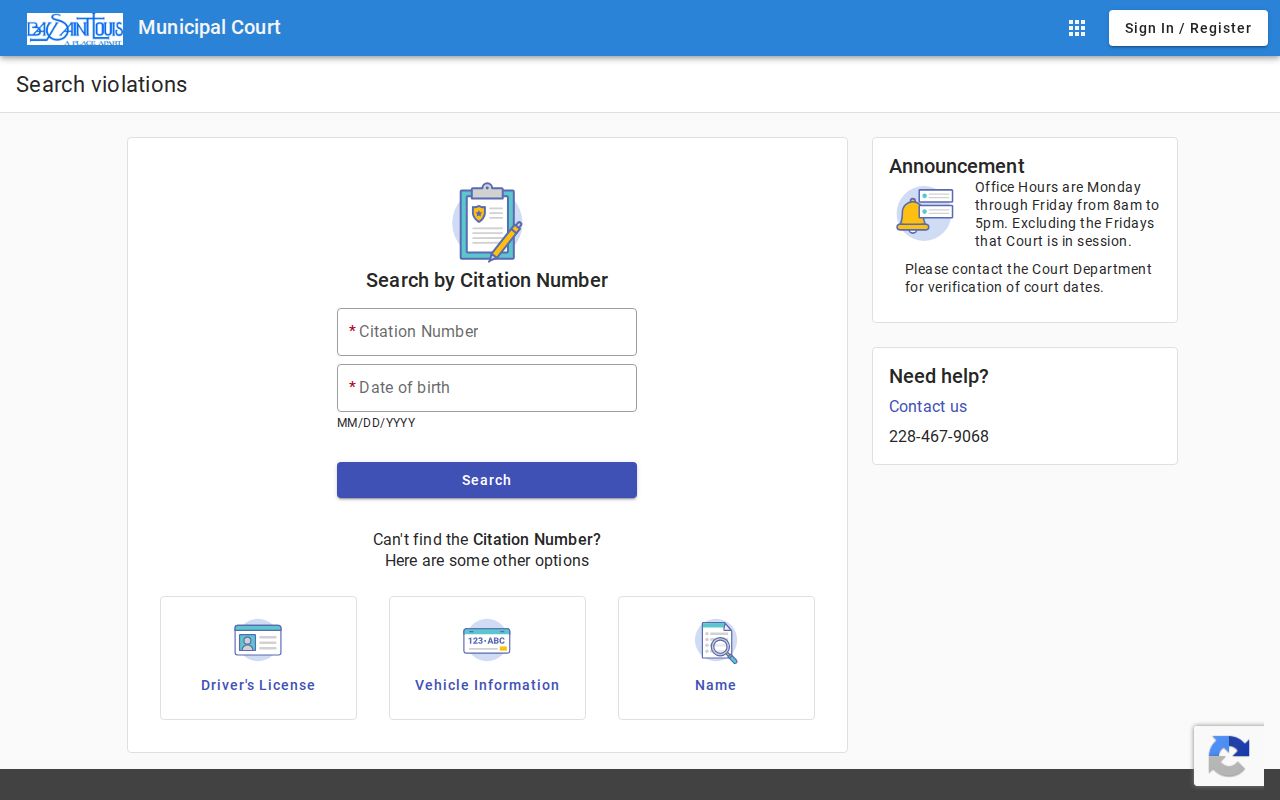Click the "Here are some other options" text

[x=487, y=560]
